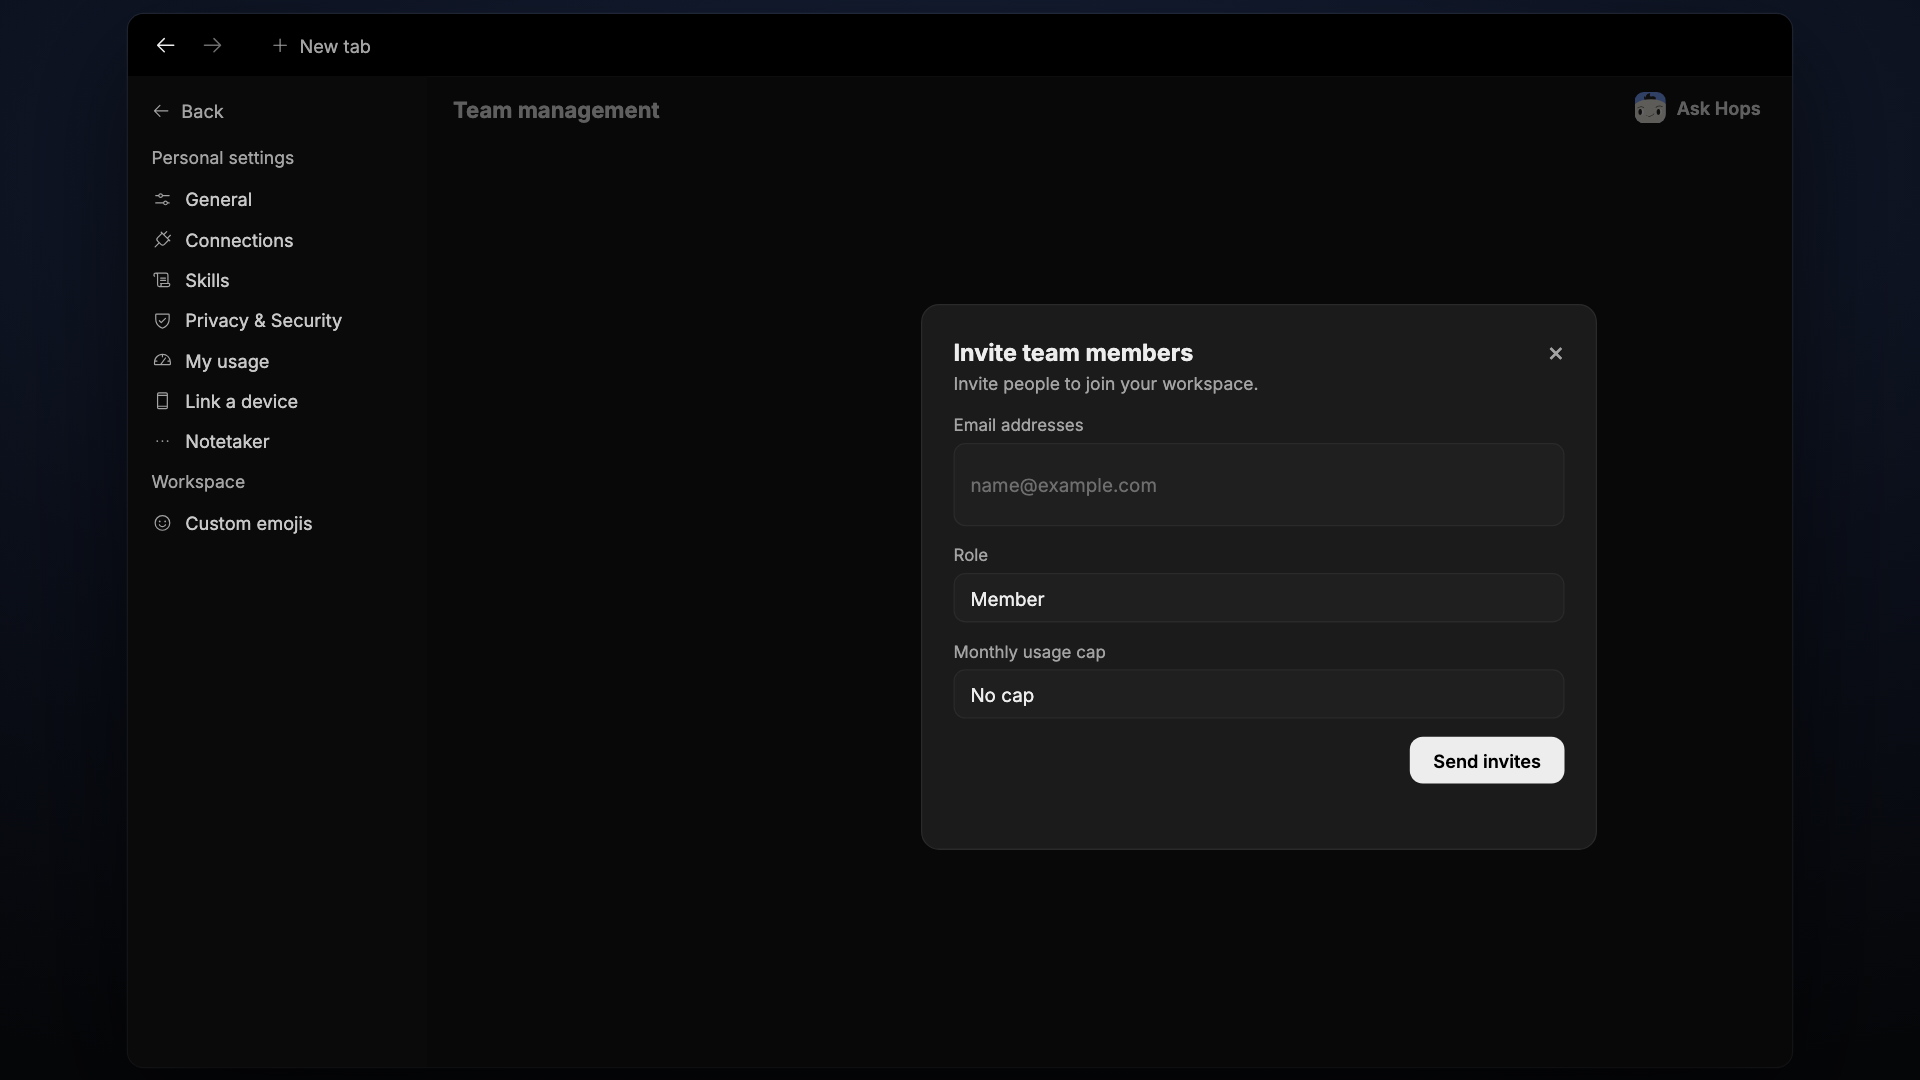1920x1080 pixels.
Task: Click the Workspace section label
Action: click(198, 482)
